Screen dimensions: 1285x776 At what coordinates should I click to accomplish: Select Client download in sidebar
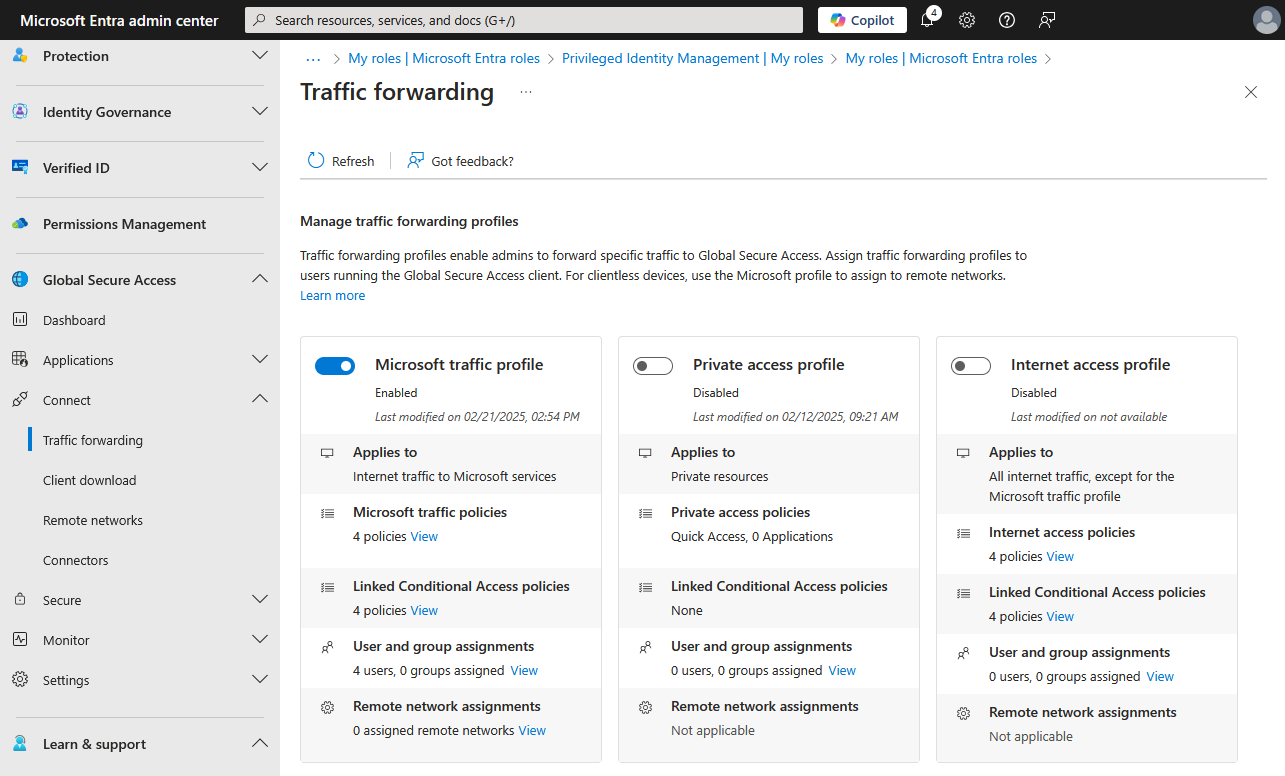tap(89, 480)
